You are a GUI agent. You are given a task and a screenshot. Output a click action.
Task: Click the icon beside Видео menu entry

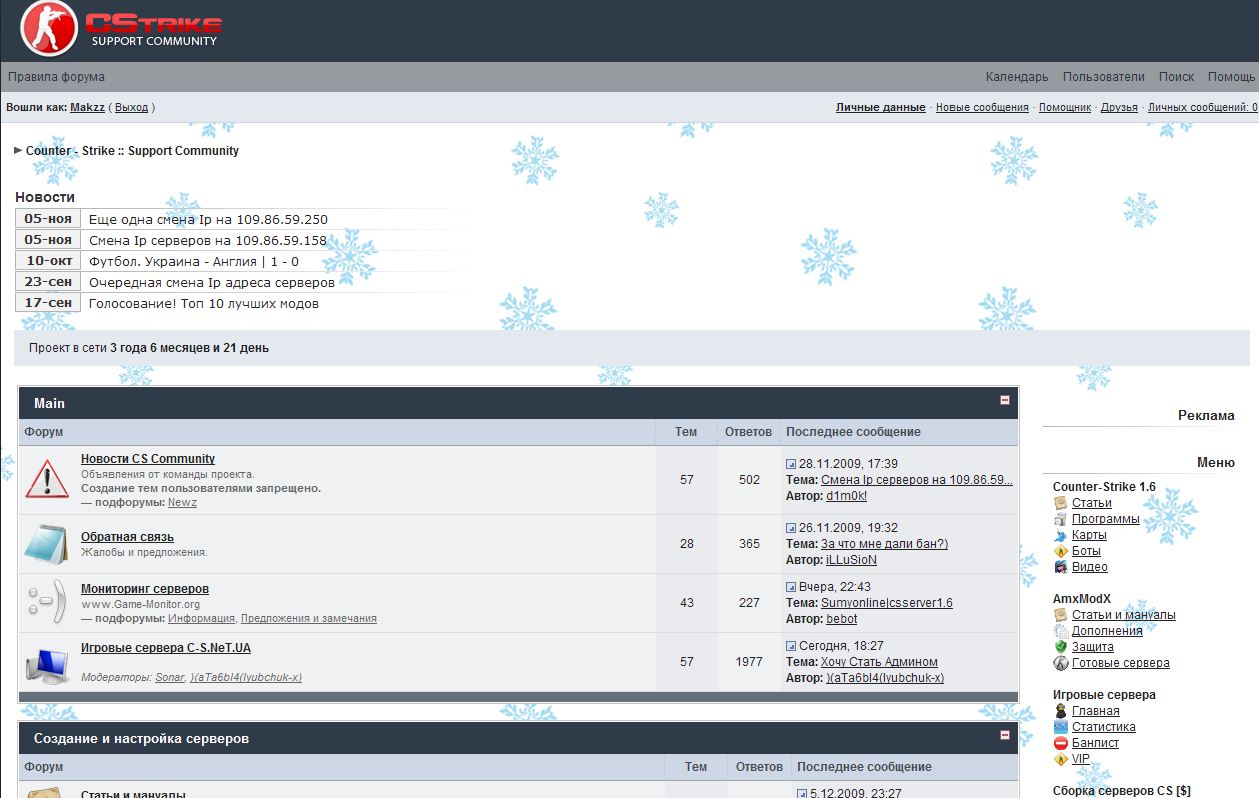pyautogui.click(x=1061, y=567)
